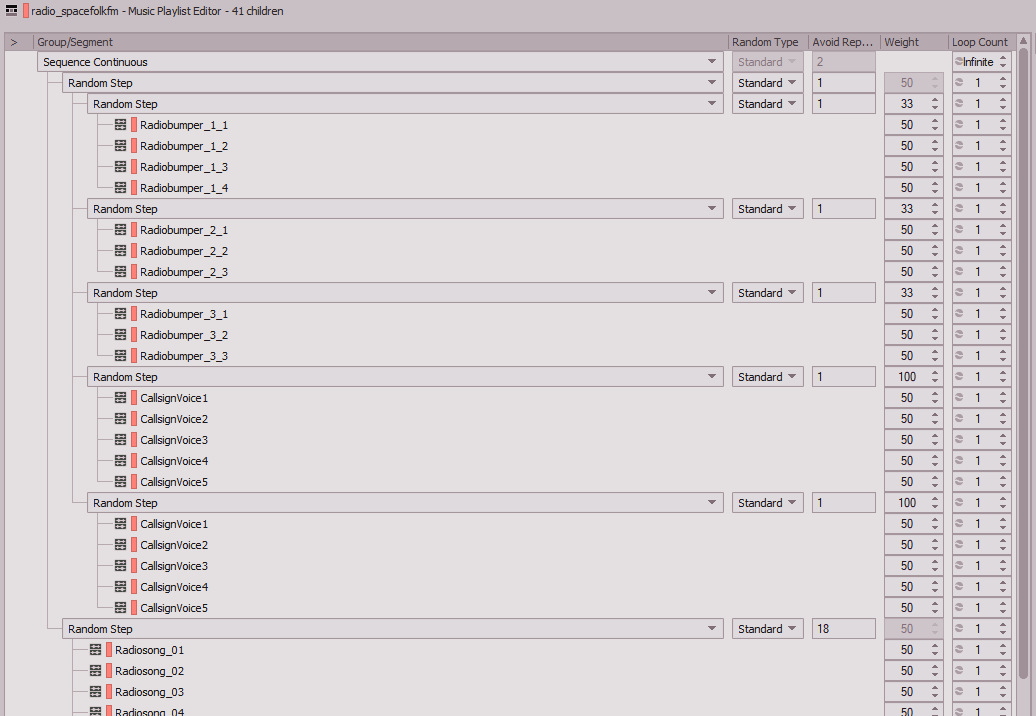Viewport: 1036px width, 716px height.
Task: Open Random Type dropdown for Radiobumper_3 group
Action: (x=767, y=293)
